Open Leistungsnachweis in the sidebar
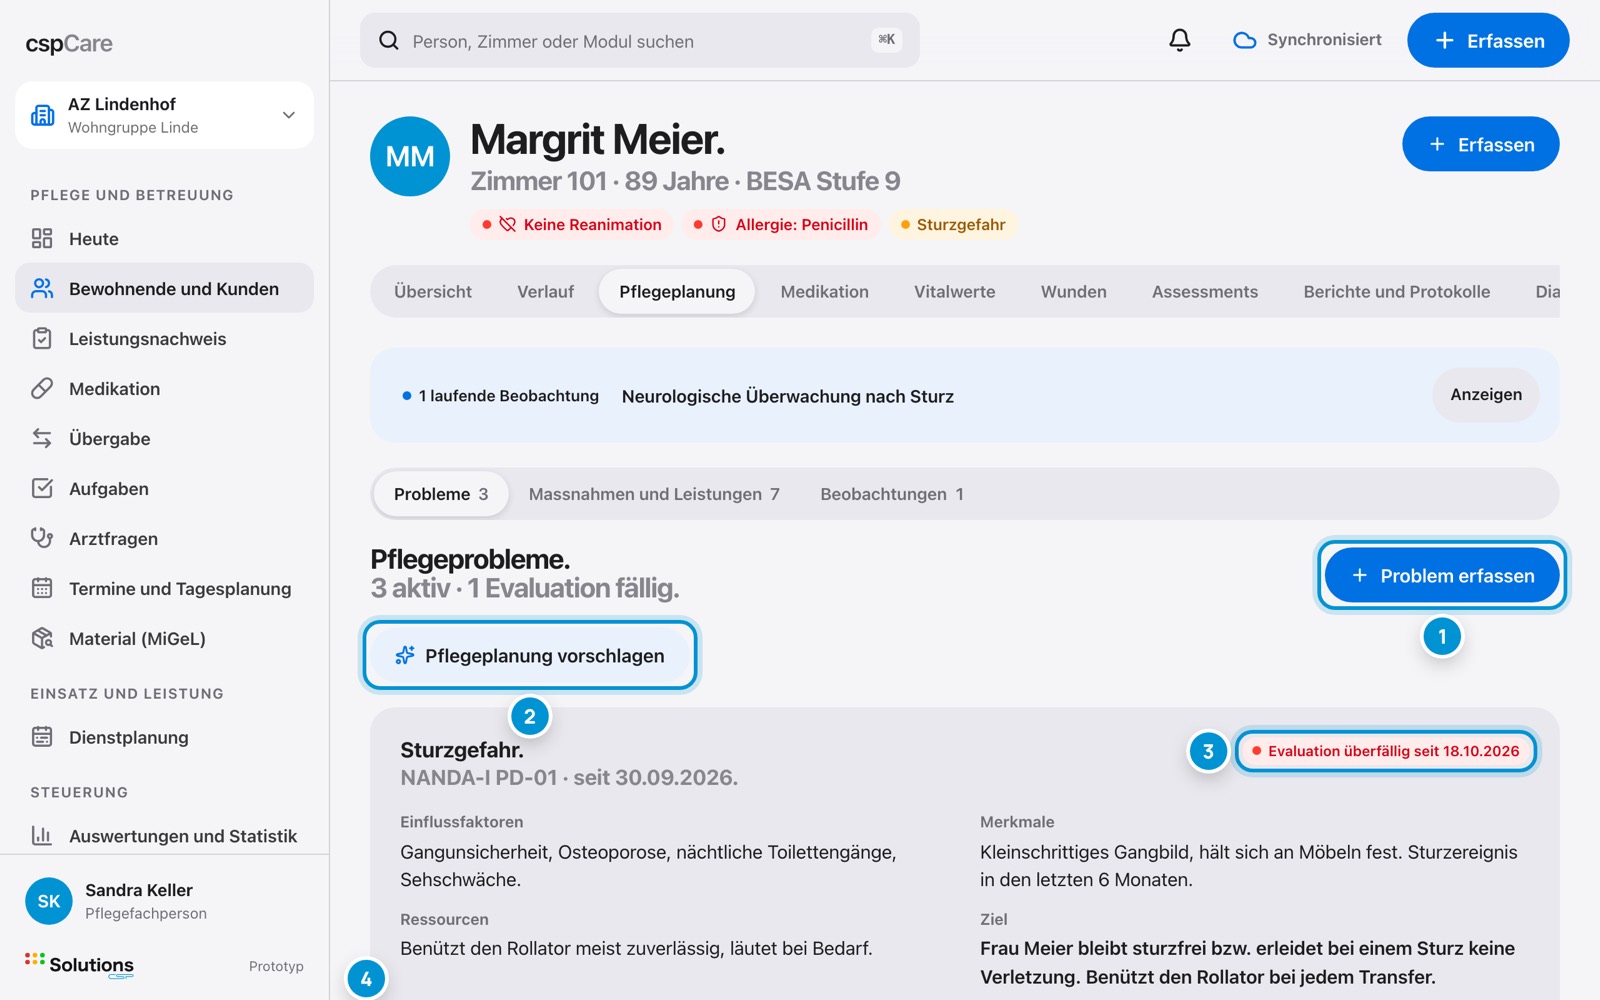Screen dimensions: 1600x1000 (164, 338)
